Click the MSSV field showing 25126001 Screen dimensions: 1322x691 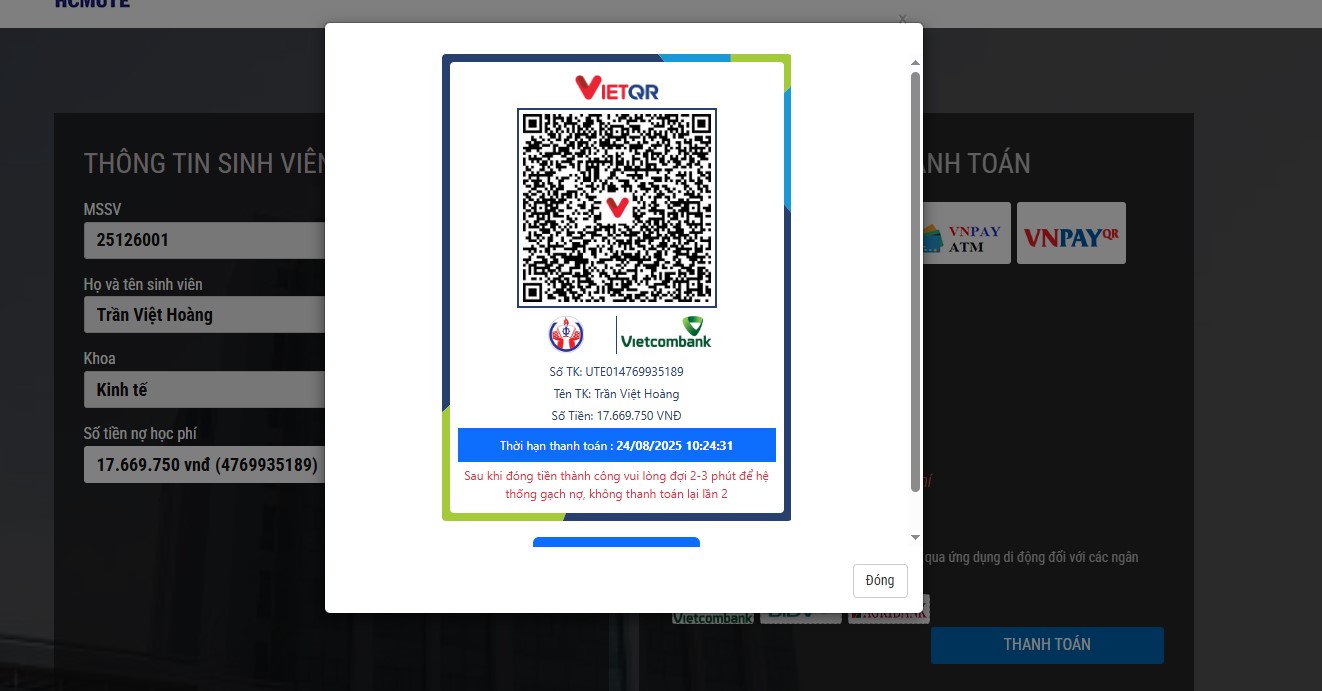point(205,240)
